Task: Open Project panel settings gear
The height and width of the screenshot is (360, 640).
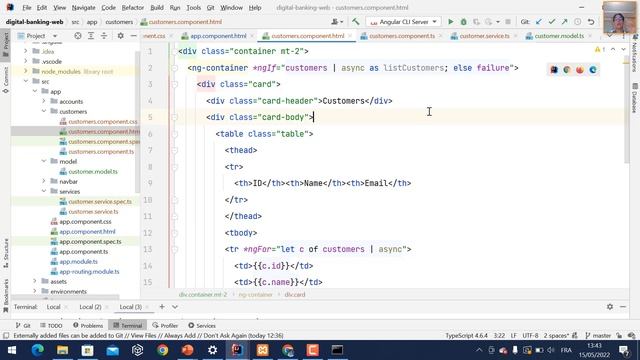Action: (120, 36)
